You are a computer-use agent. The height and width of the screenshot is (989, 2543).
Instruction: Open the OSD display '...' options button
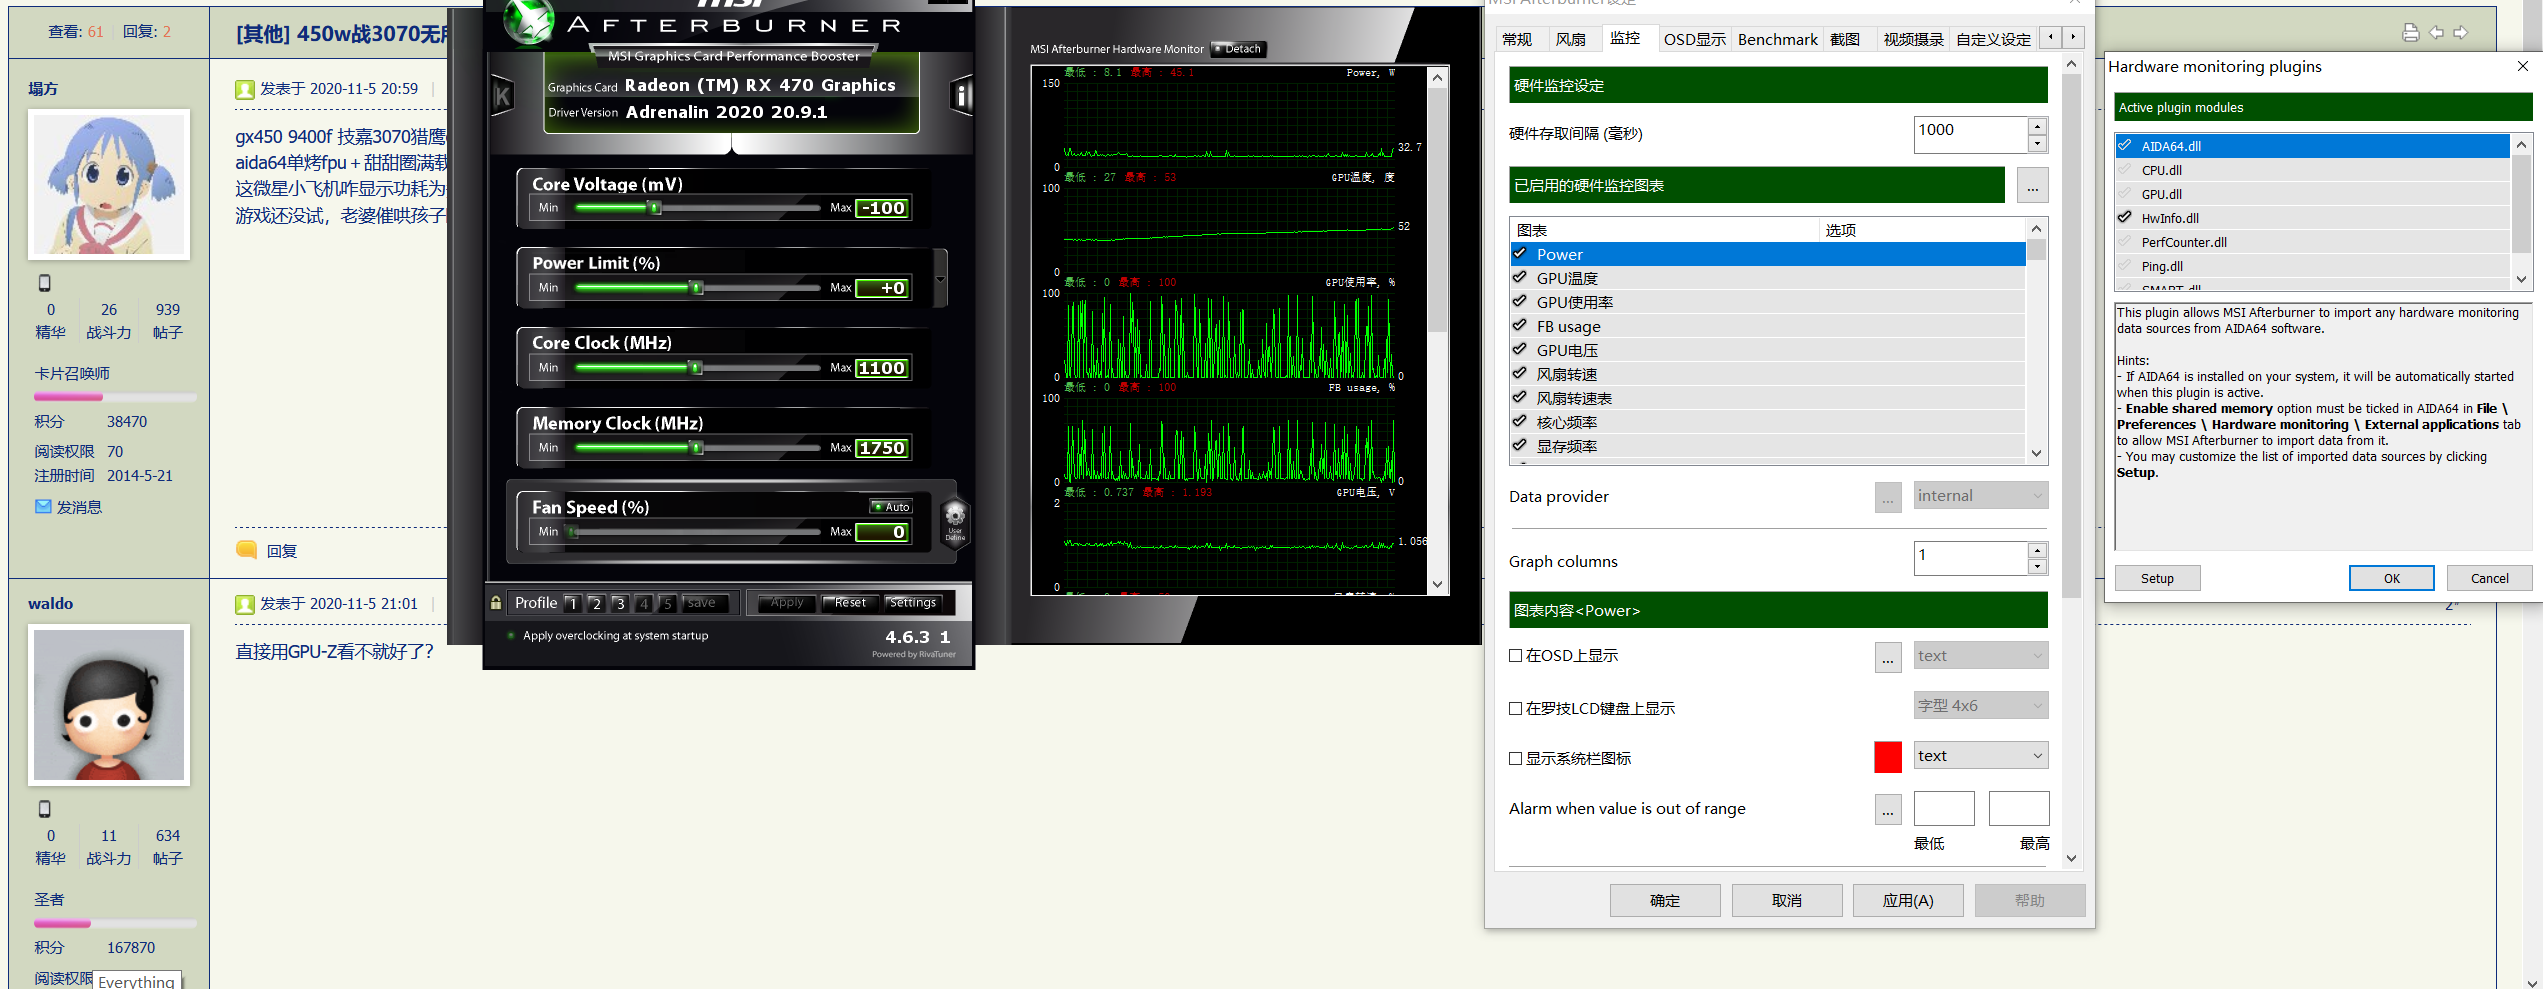tap(1888, 657)
